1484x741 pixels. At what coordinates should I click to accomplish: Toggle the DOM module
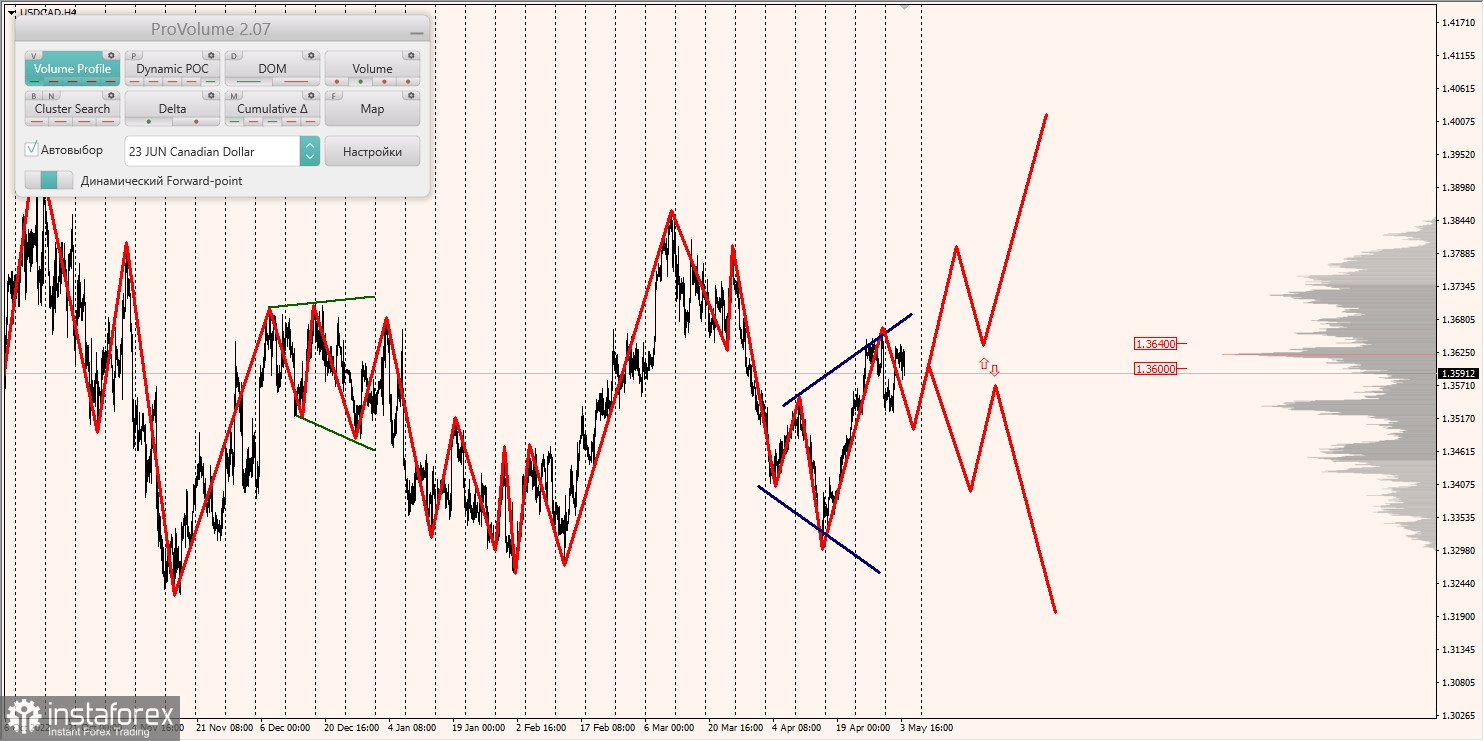click(x=272, y=68)
